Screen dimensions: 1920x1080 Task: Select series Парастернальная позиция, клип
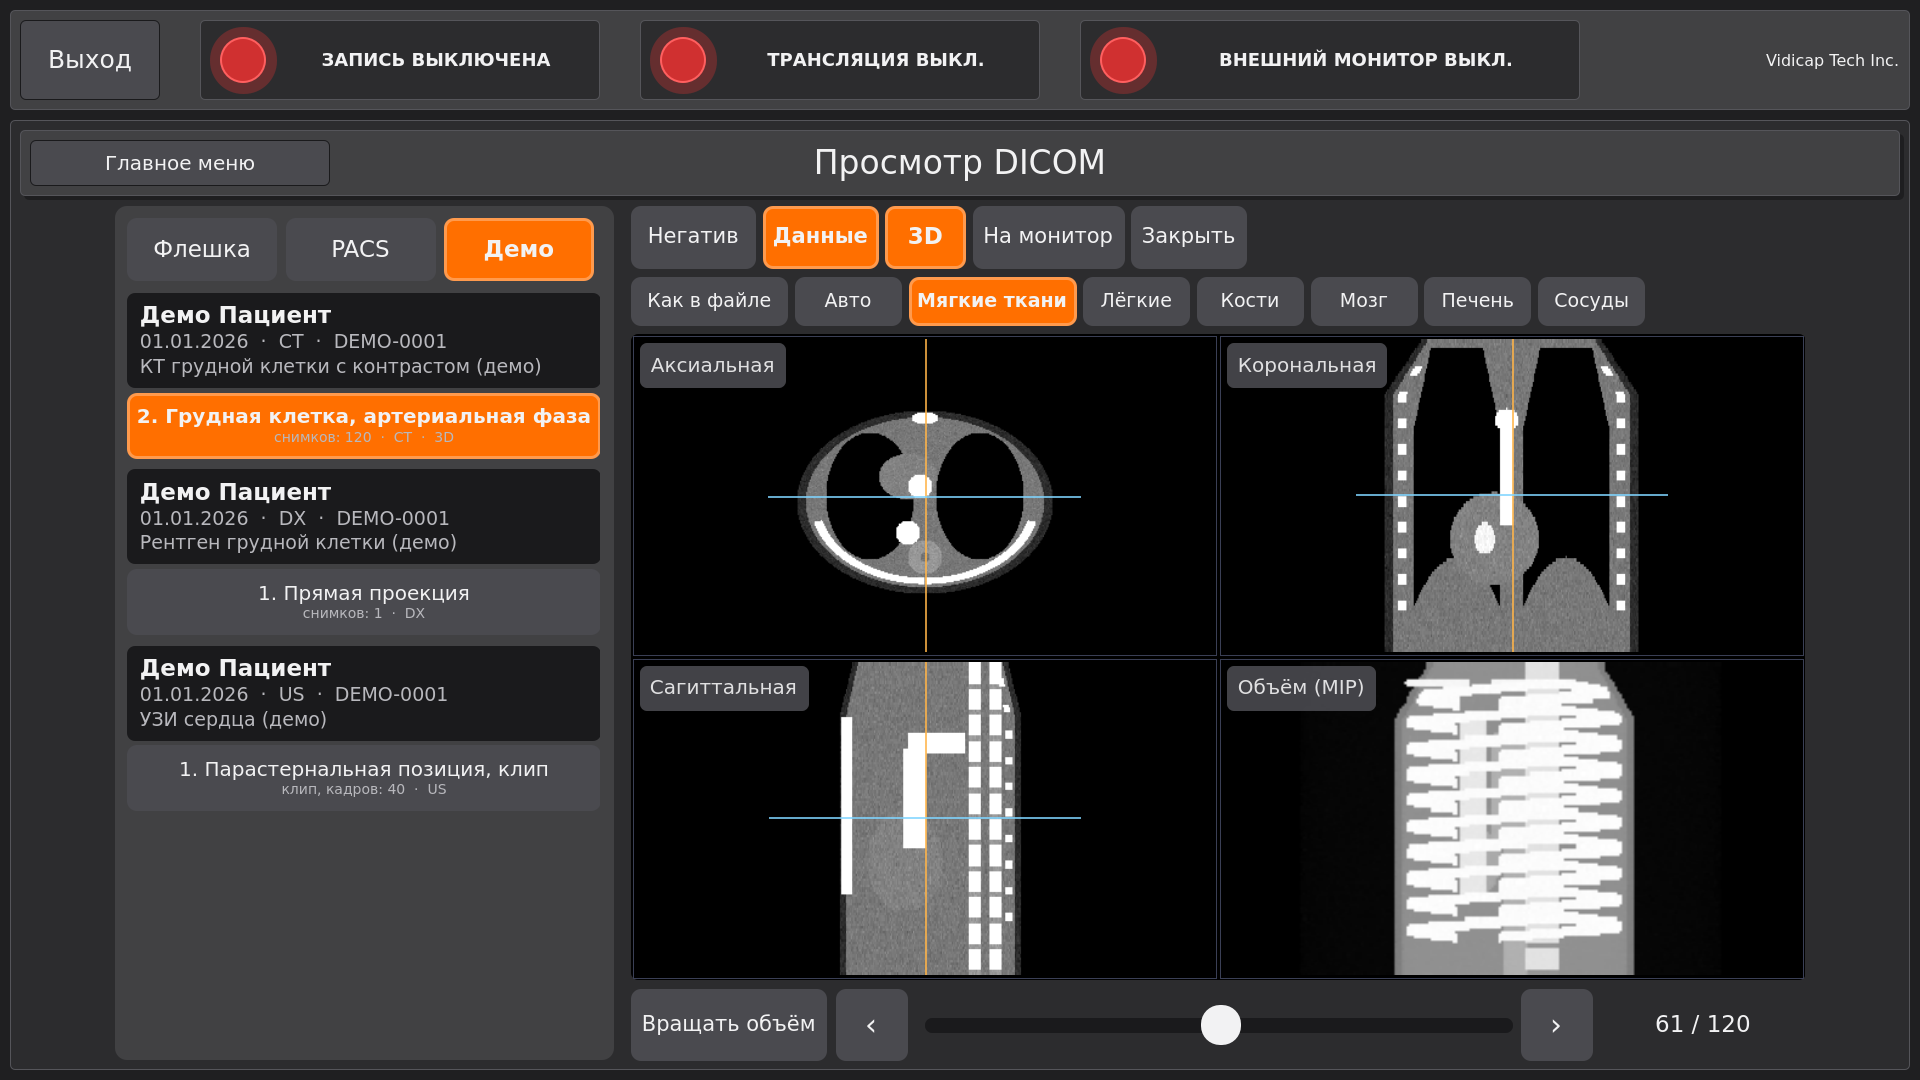(363, 778)
